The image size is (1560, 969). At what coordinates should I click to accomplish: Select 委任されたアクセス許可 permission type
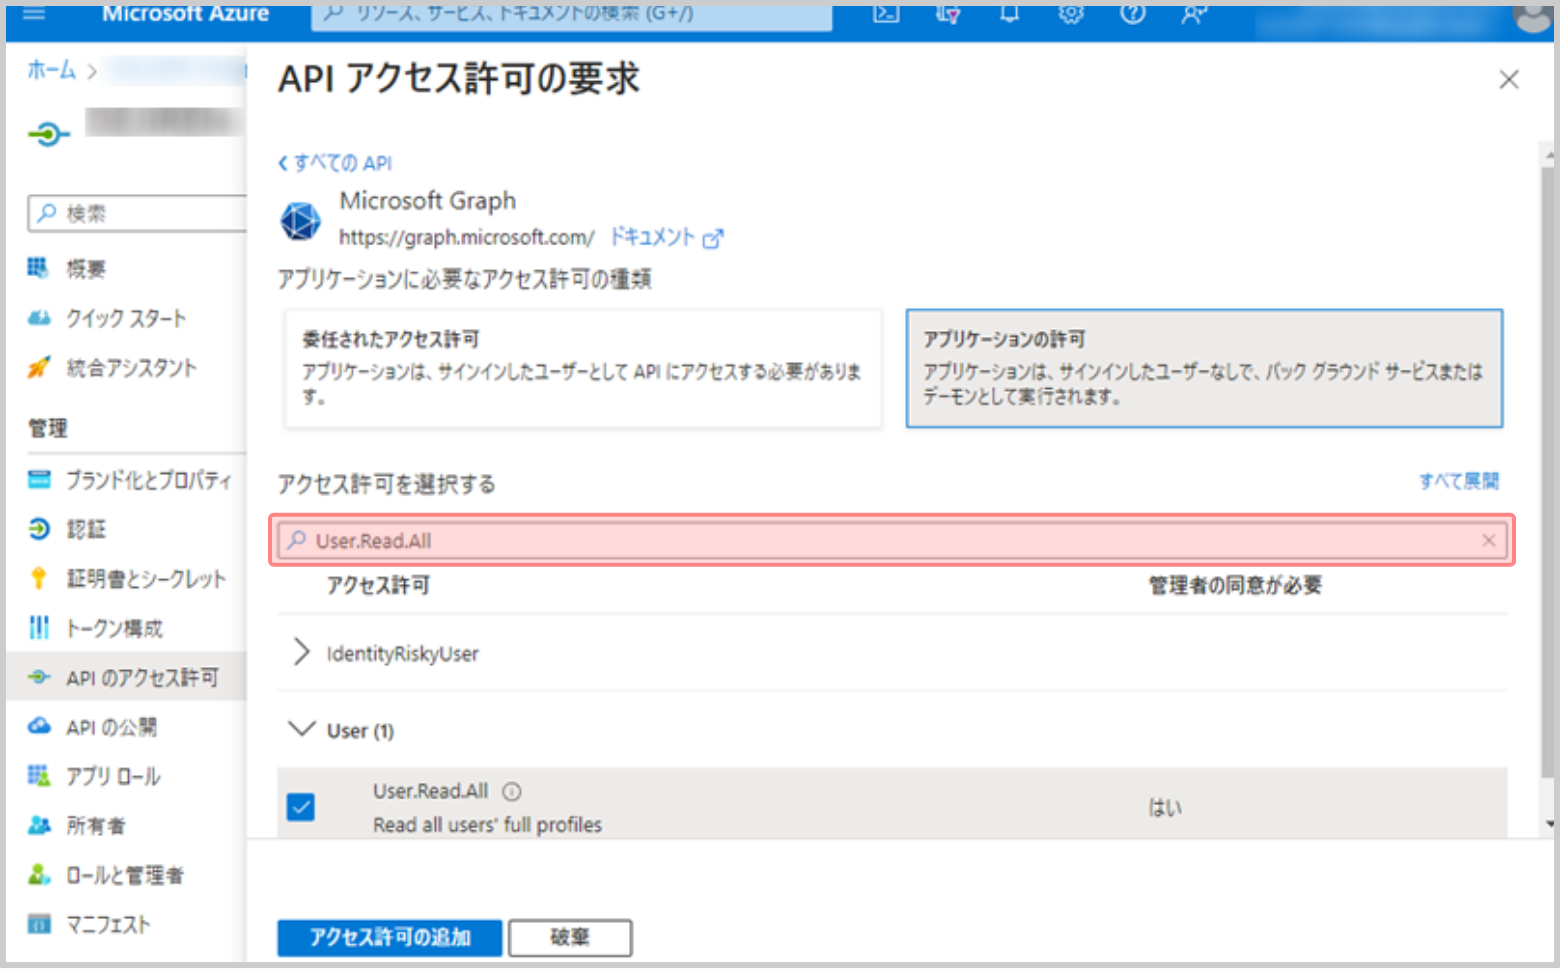(x=583, y=368)
